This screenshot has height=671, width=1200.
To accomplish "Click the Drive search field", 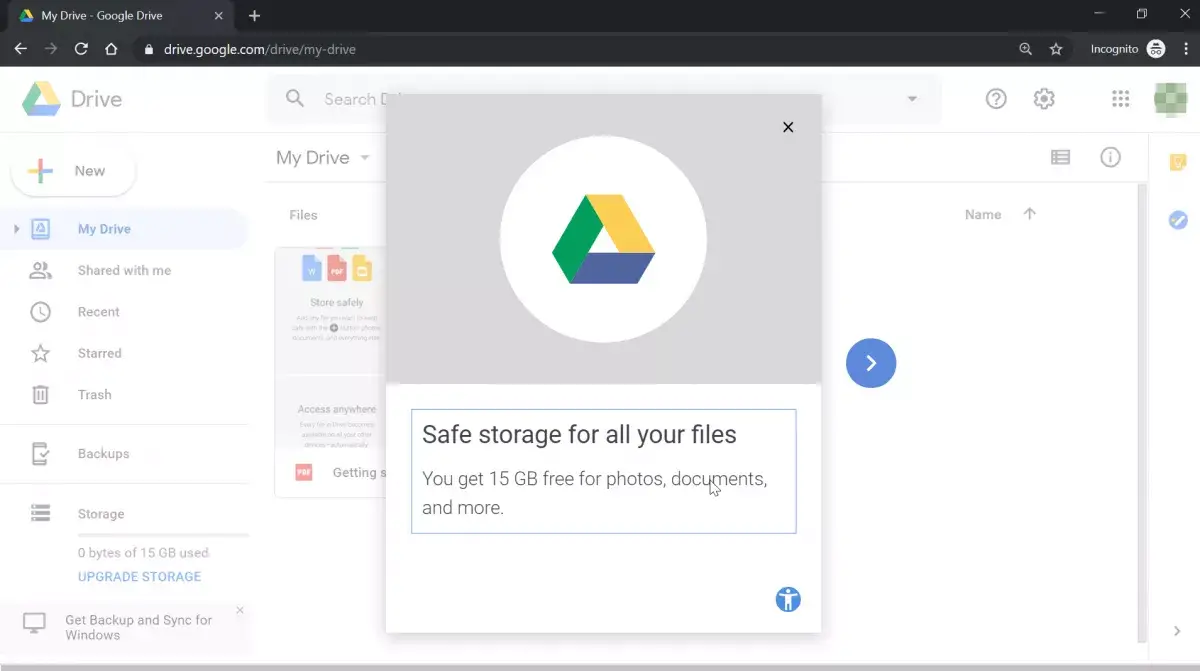I will [603, 99].
